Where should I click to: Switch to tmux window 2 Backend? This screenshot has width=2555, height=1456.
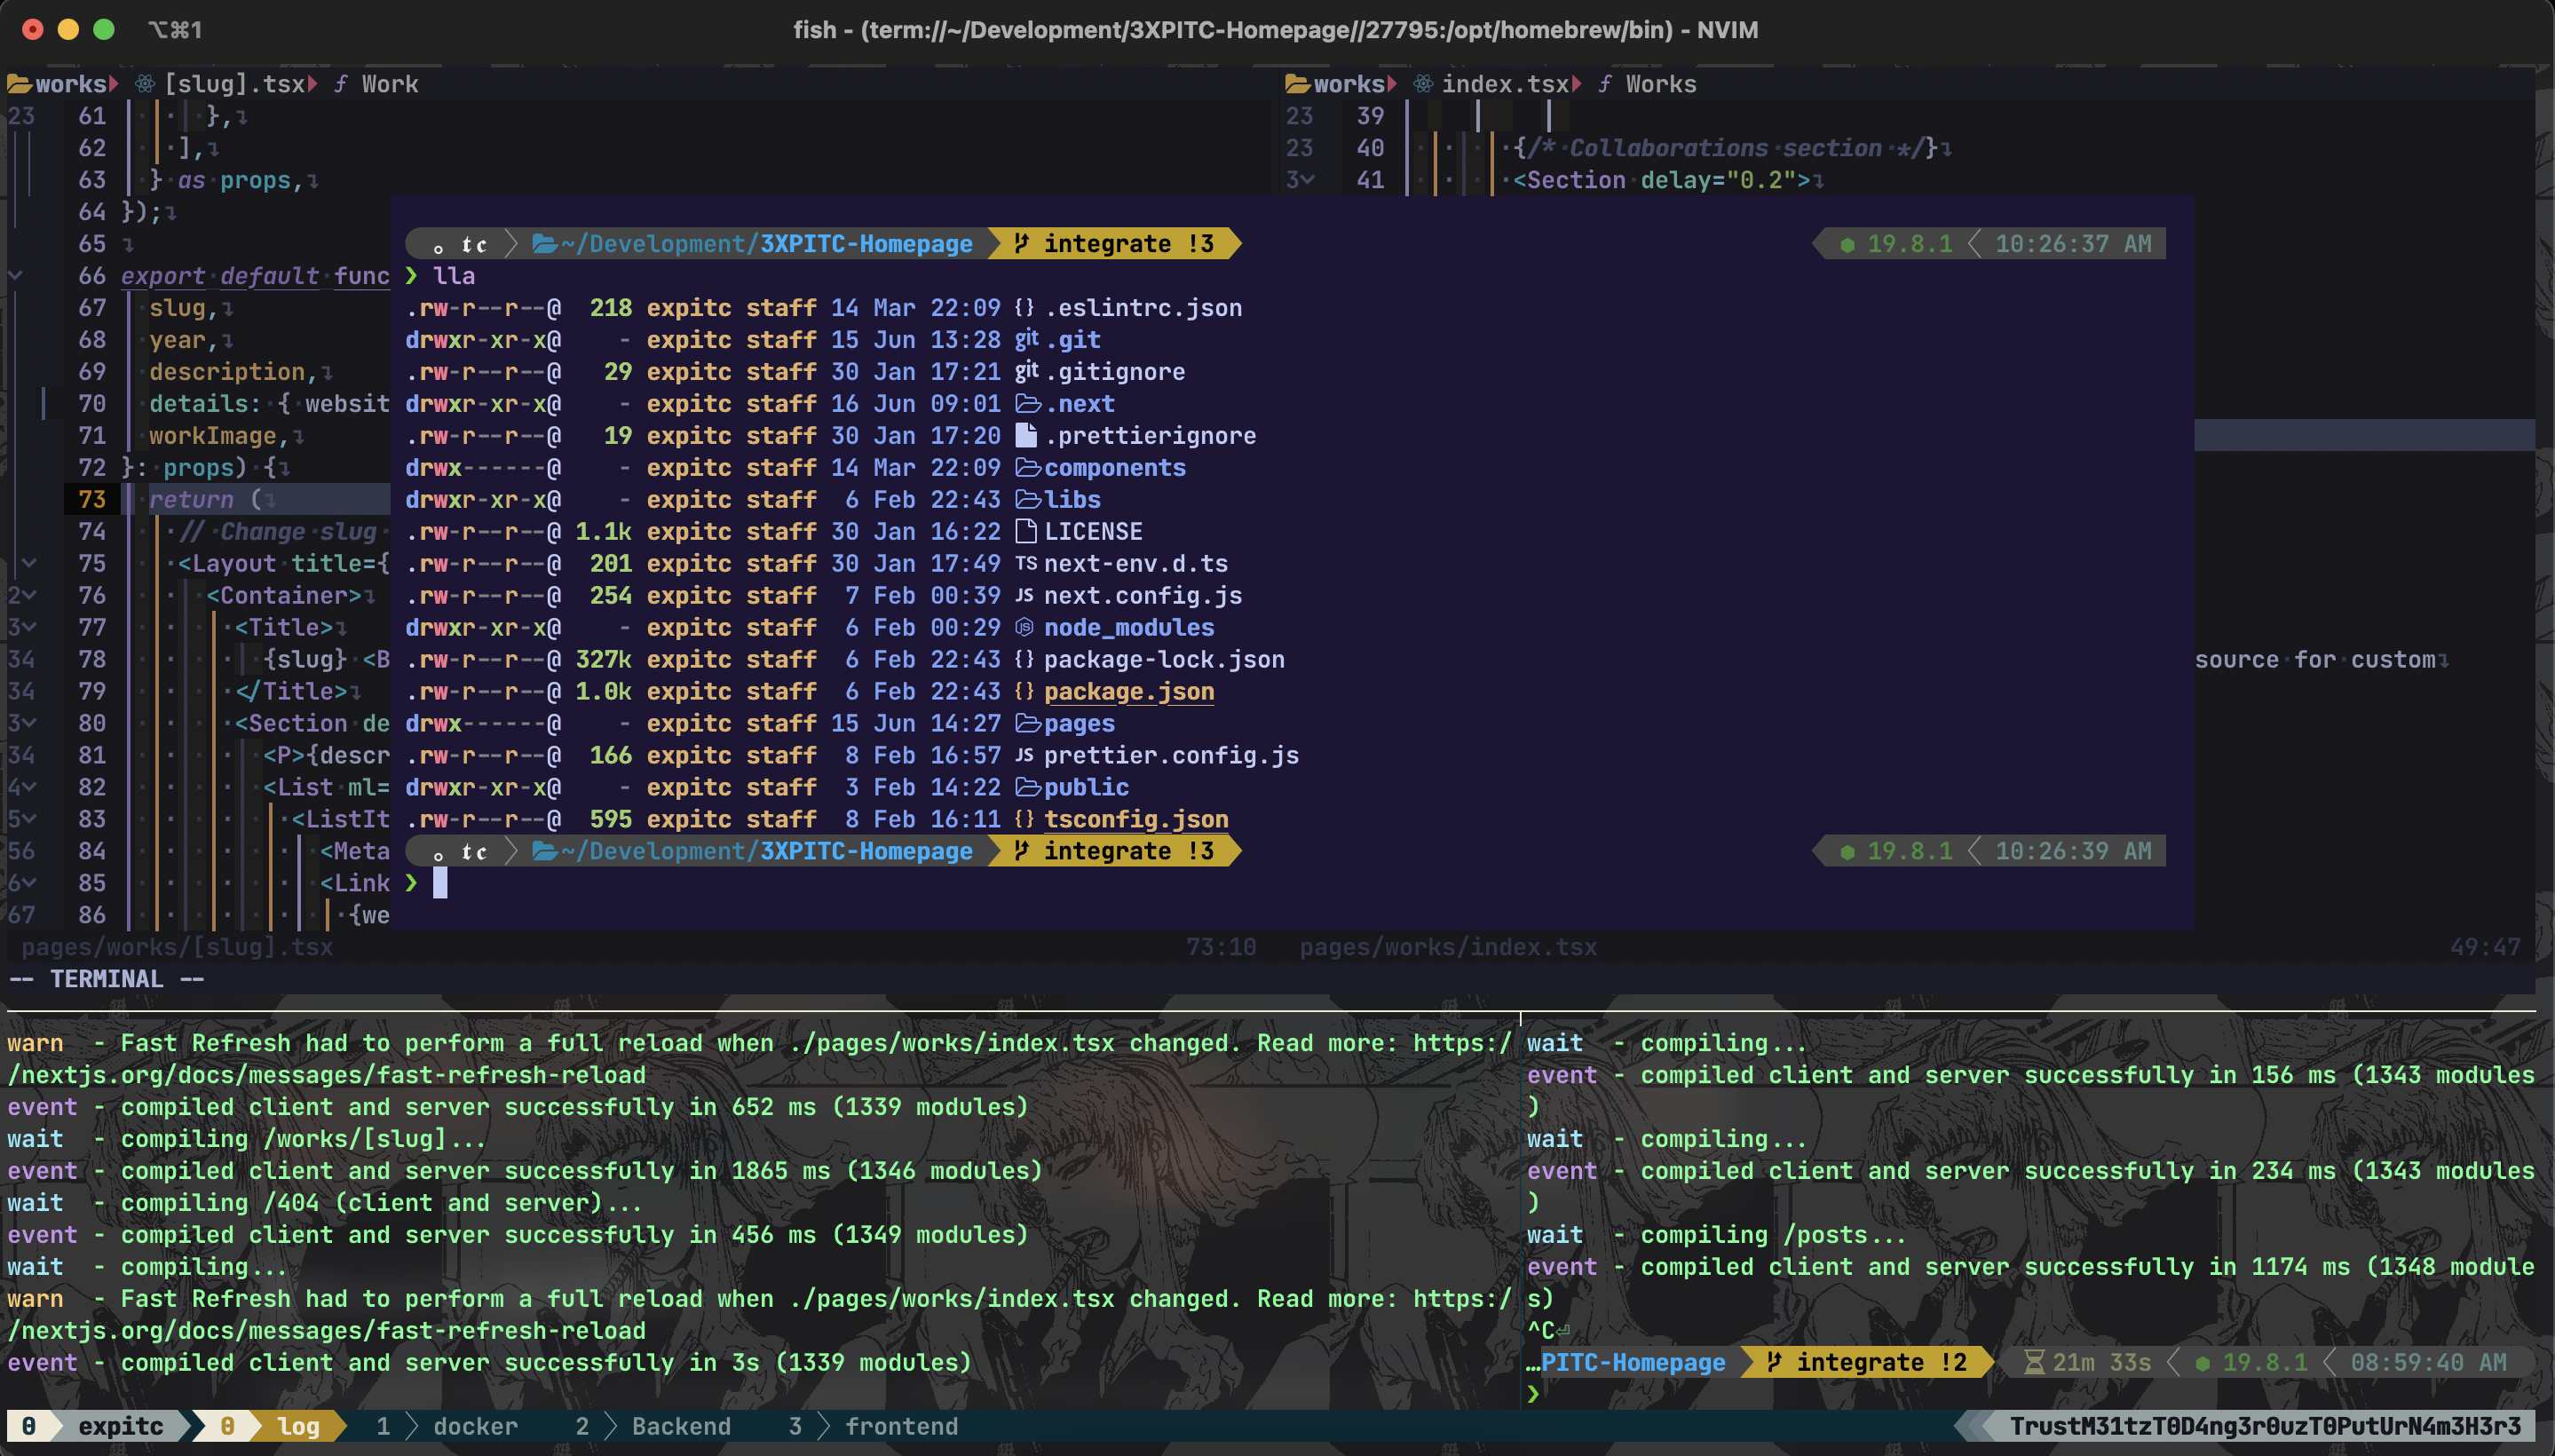pyautogui.click(x=653, y=1427)
